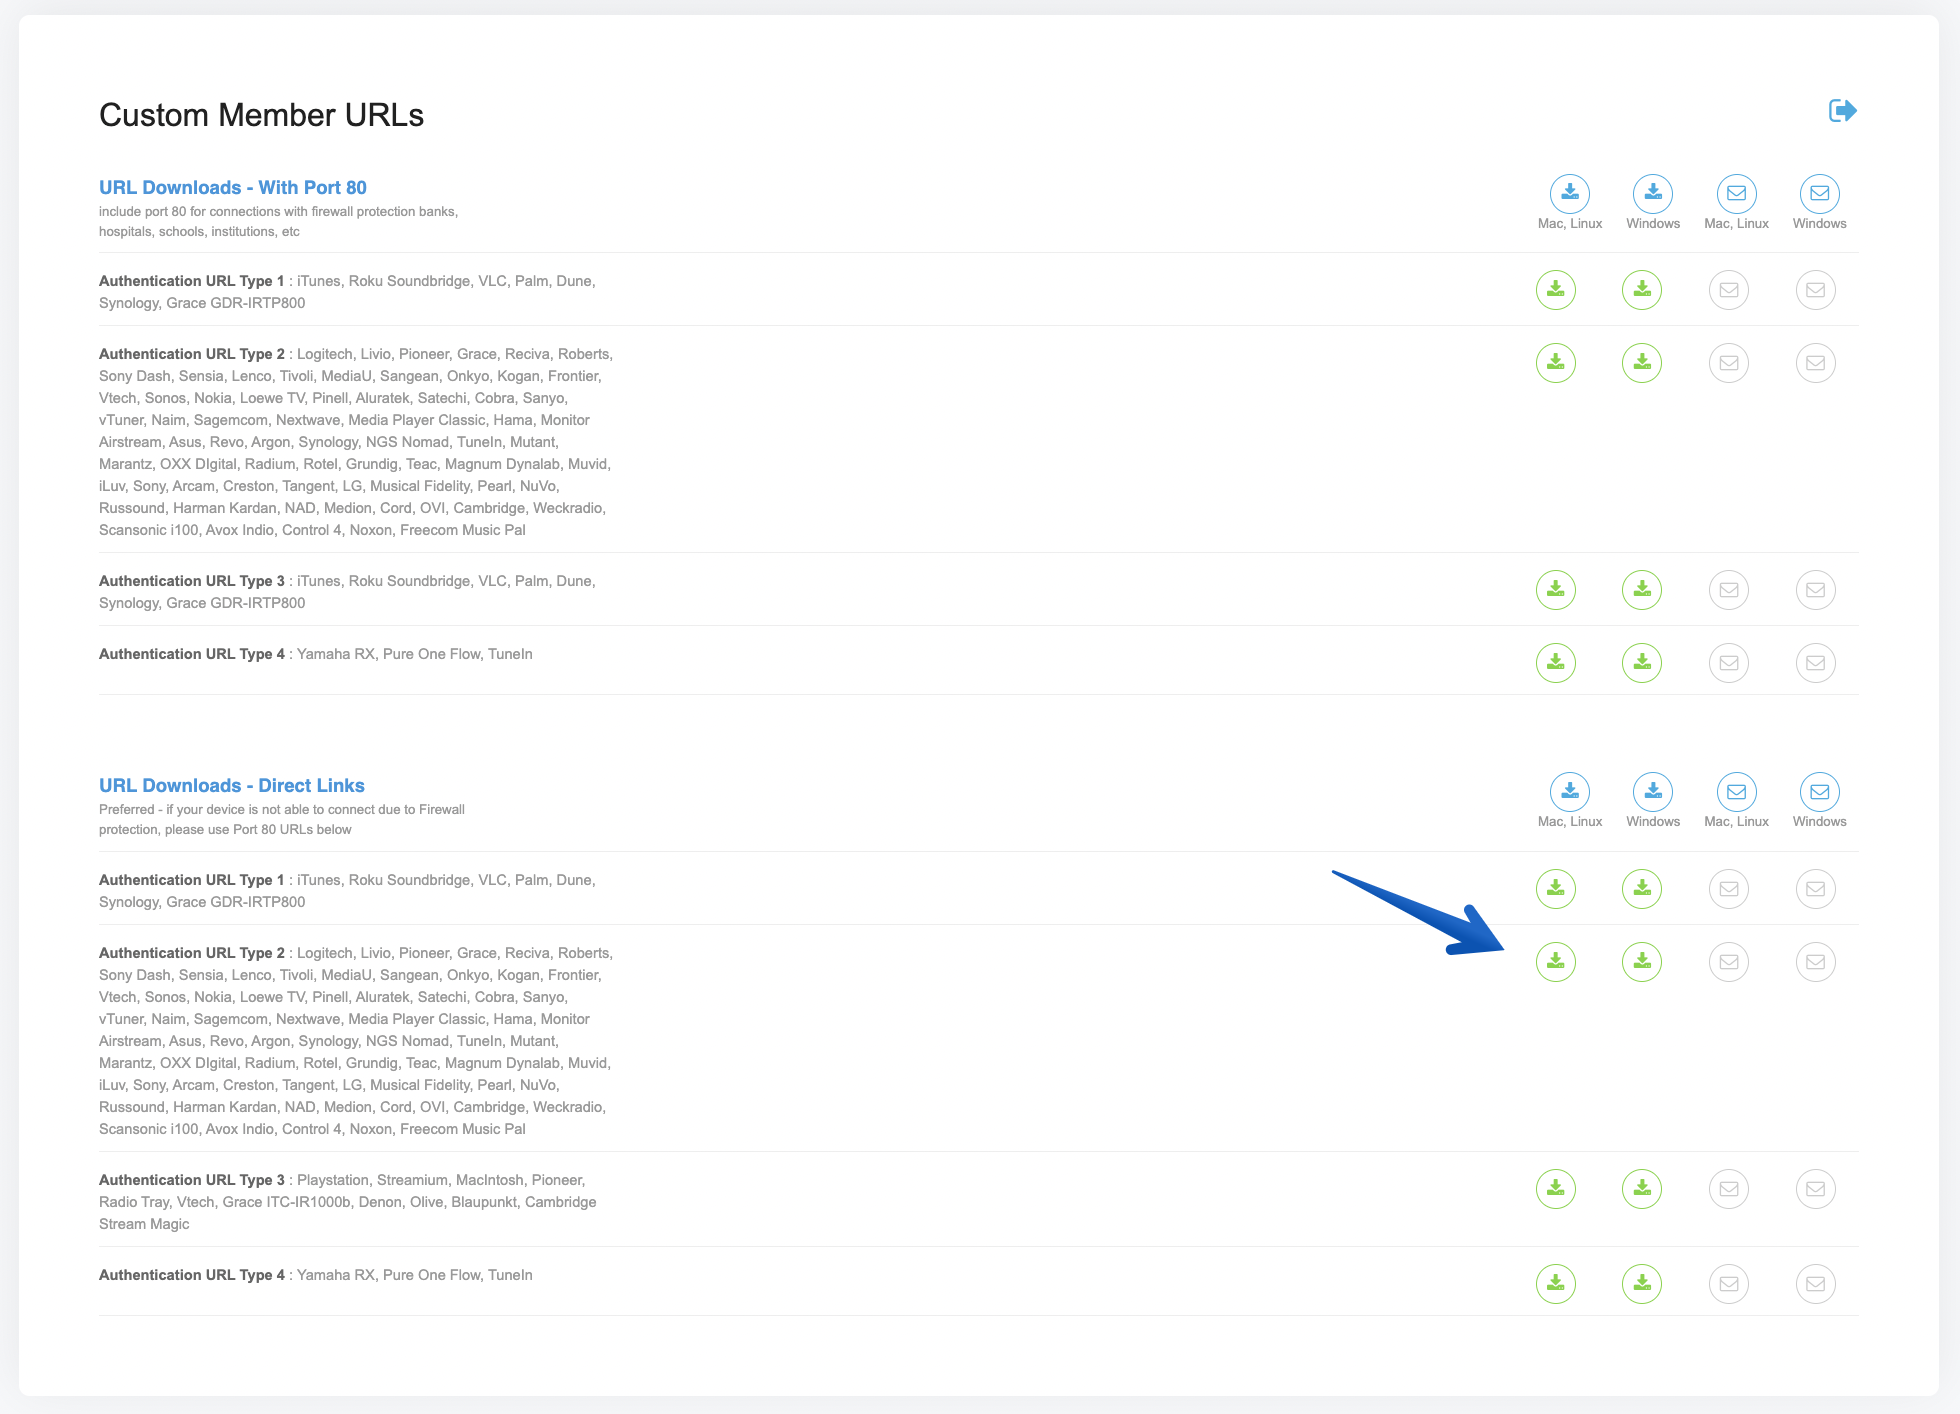
Task: Download Port 80 Type 2 URL for Windows
Action: (1642, 363)
